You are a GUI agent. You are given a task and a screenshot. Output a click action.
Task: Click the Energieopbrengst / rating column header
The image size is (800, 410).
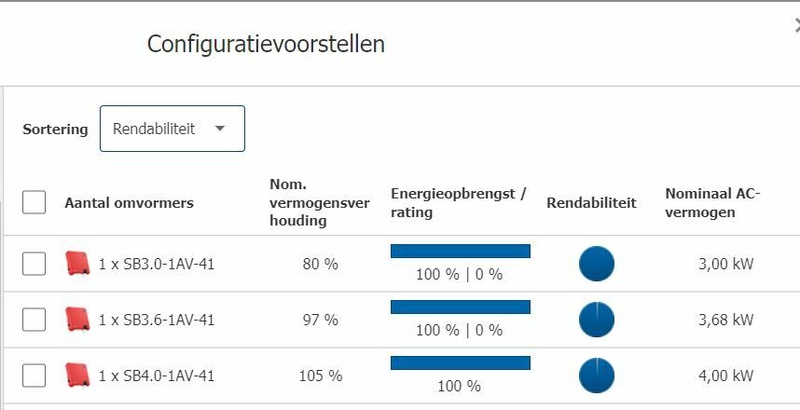[x=458, y=203]
